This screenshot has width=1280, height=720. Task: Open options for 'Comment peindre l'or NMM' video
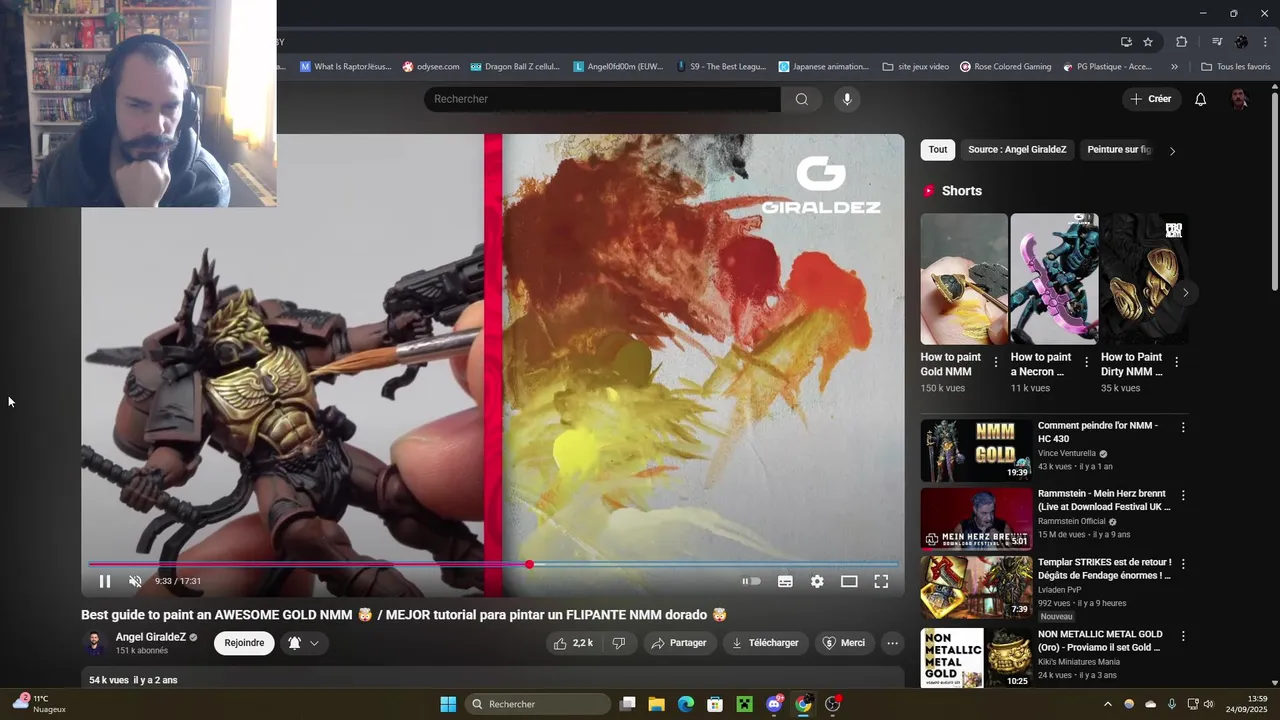coord(1183,427)
